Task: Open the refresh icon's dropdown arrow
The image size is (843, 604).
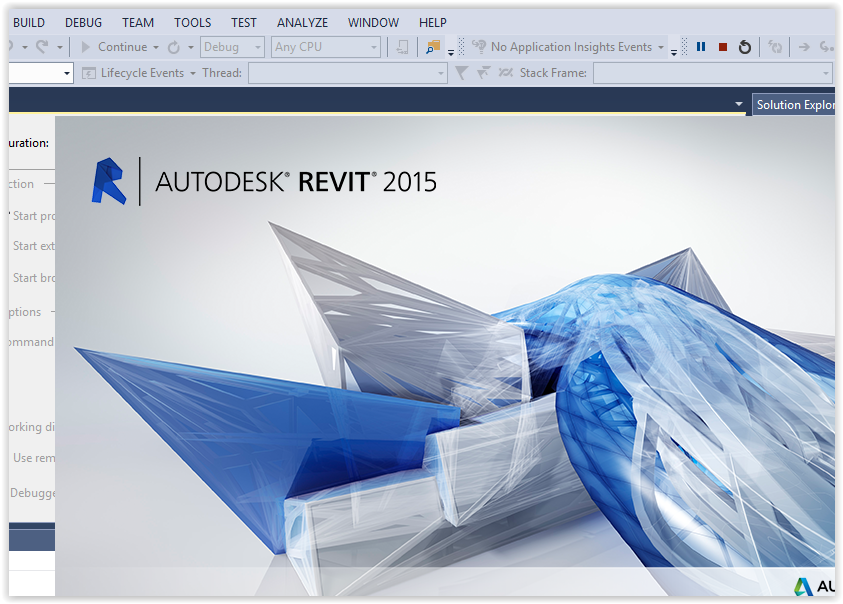Action: [x=190, y=47]
